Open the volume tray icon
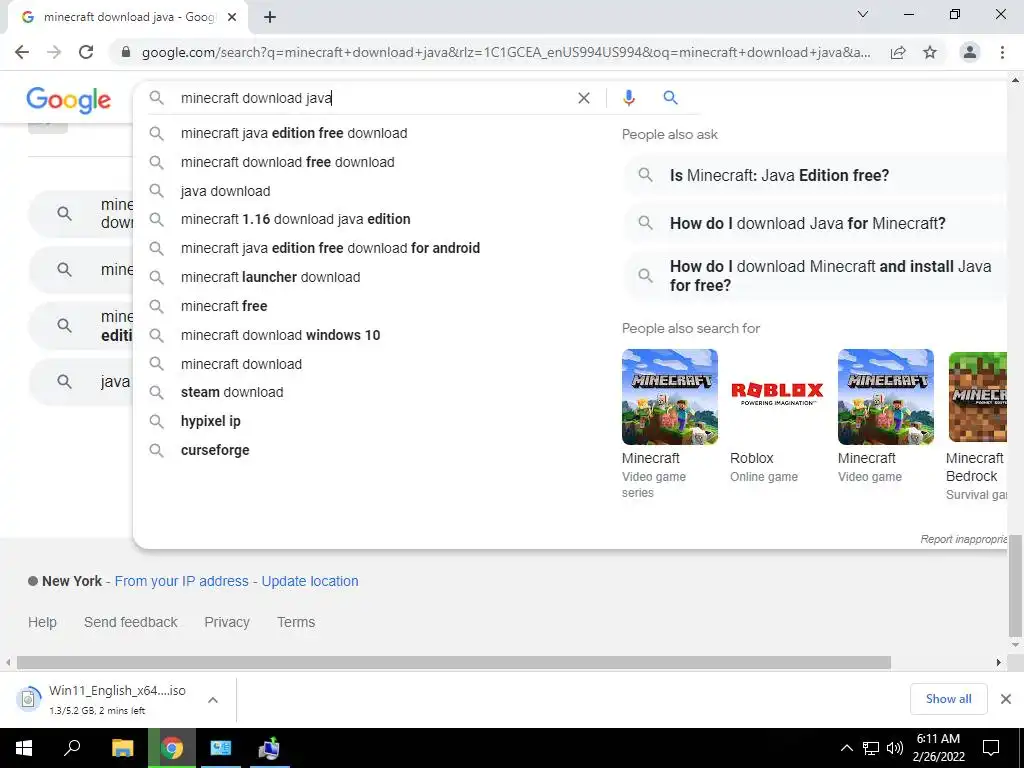This screenshot has height=768, width=1024. tap(895, 748)
